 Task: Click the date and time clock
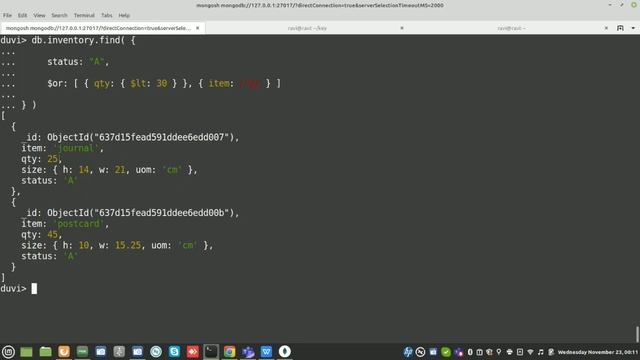click(x=598, y=352)
